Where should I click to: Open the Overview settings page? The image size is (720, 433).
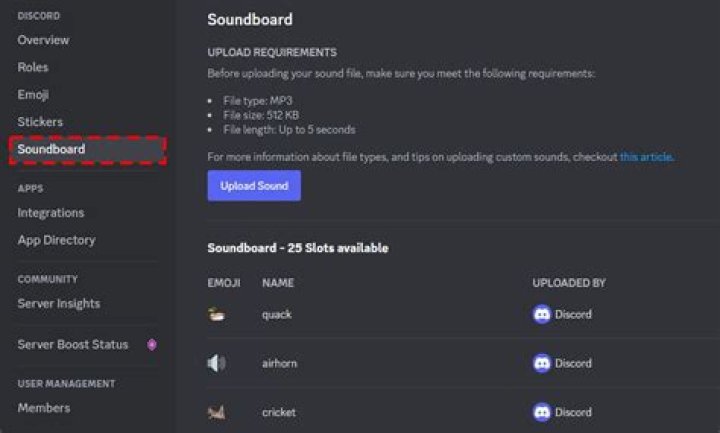pos(43,40)
